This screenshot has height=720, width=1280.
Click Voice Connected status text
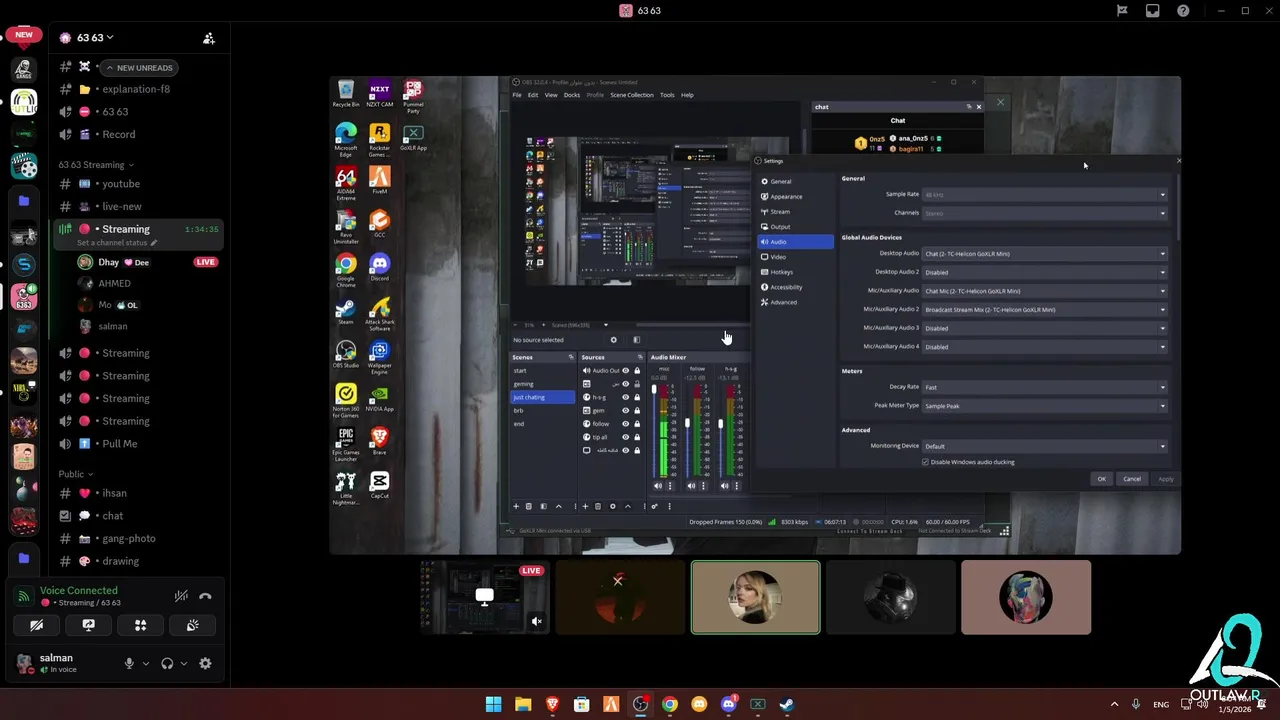point(78,591)
